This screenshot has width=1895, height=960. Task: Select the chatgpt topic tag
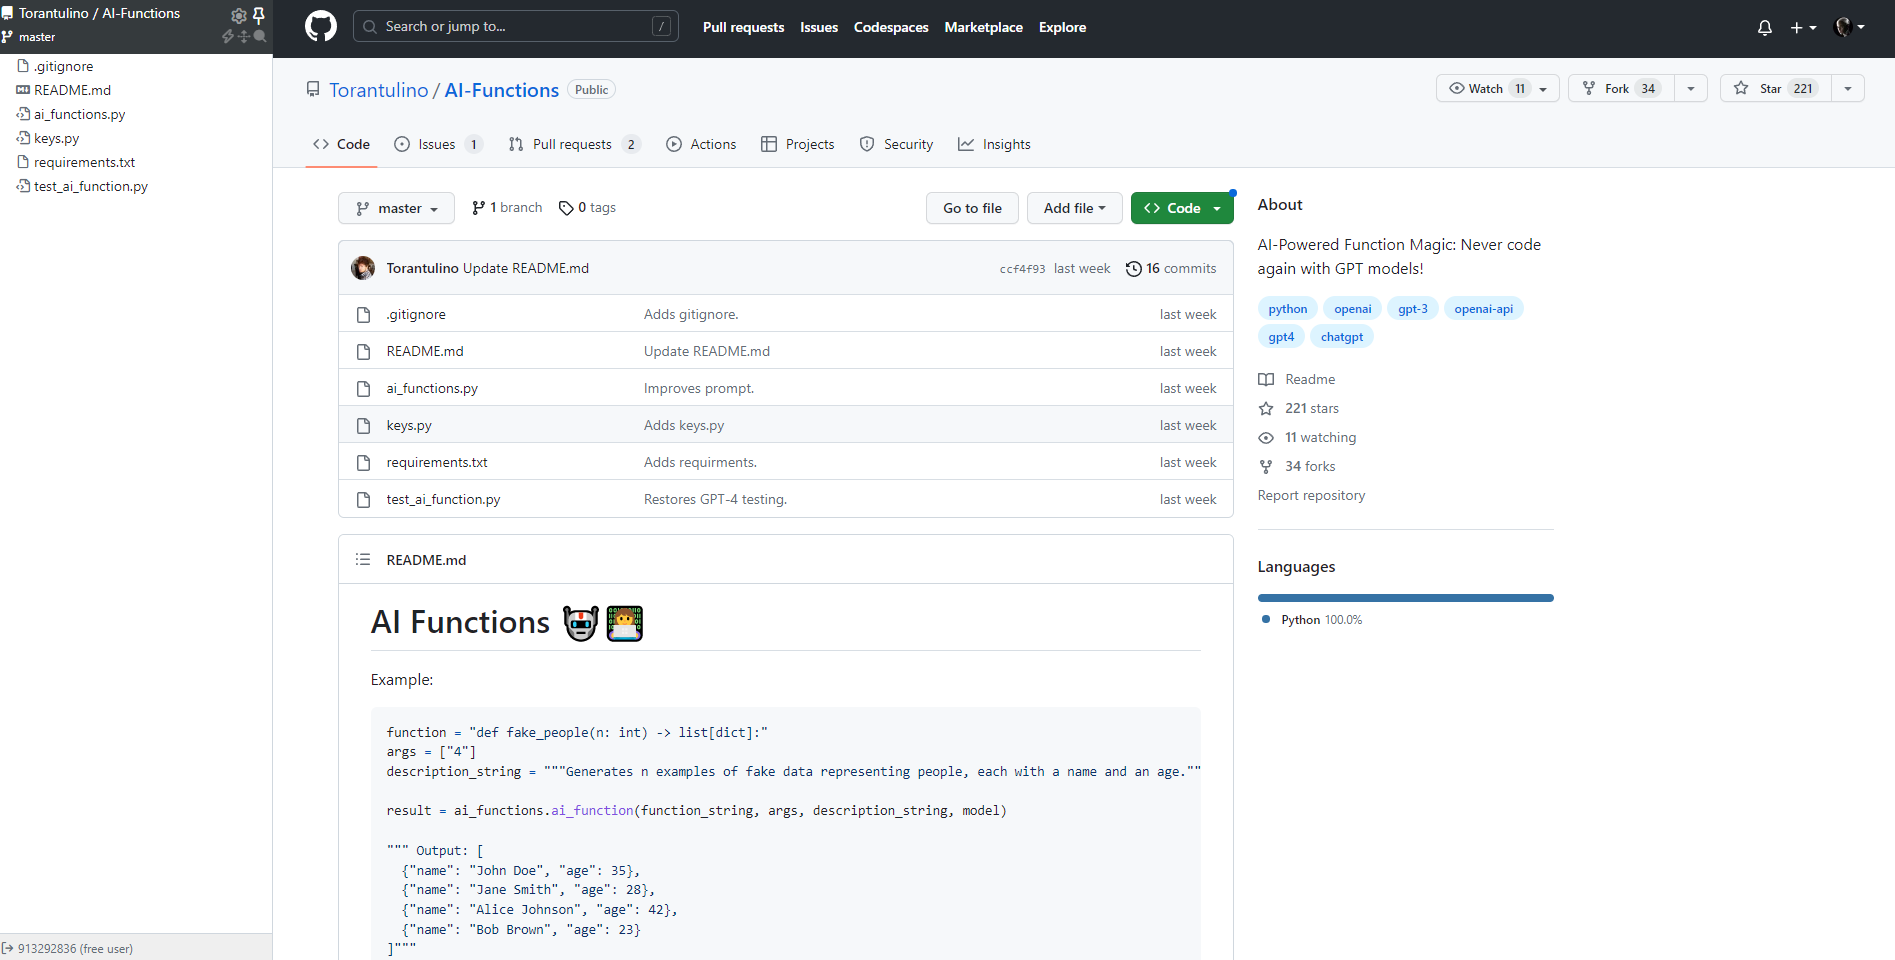[x=1342, y=337]
